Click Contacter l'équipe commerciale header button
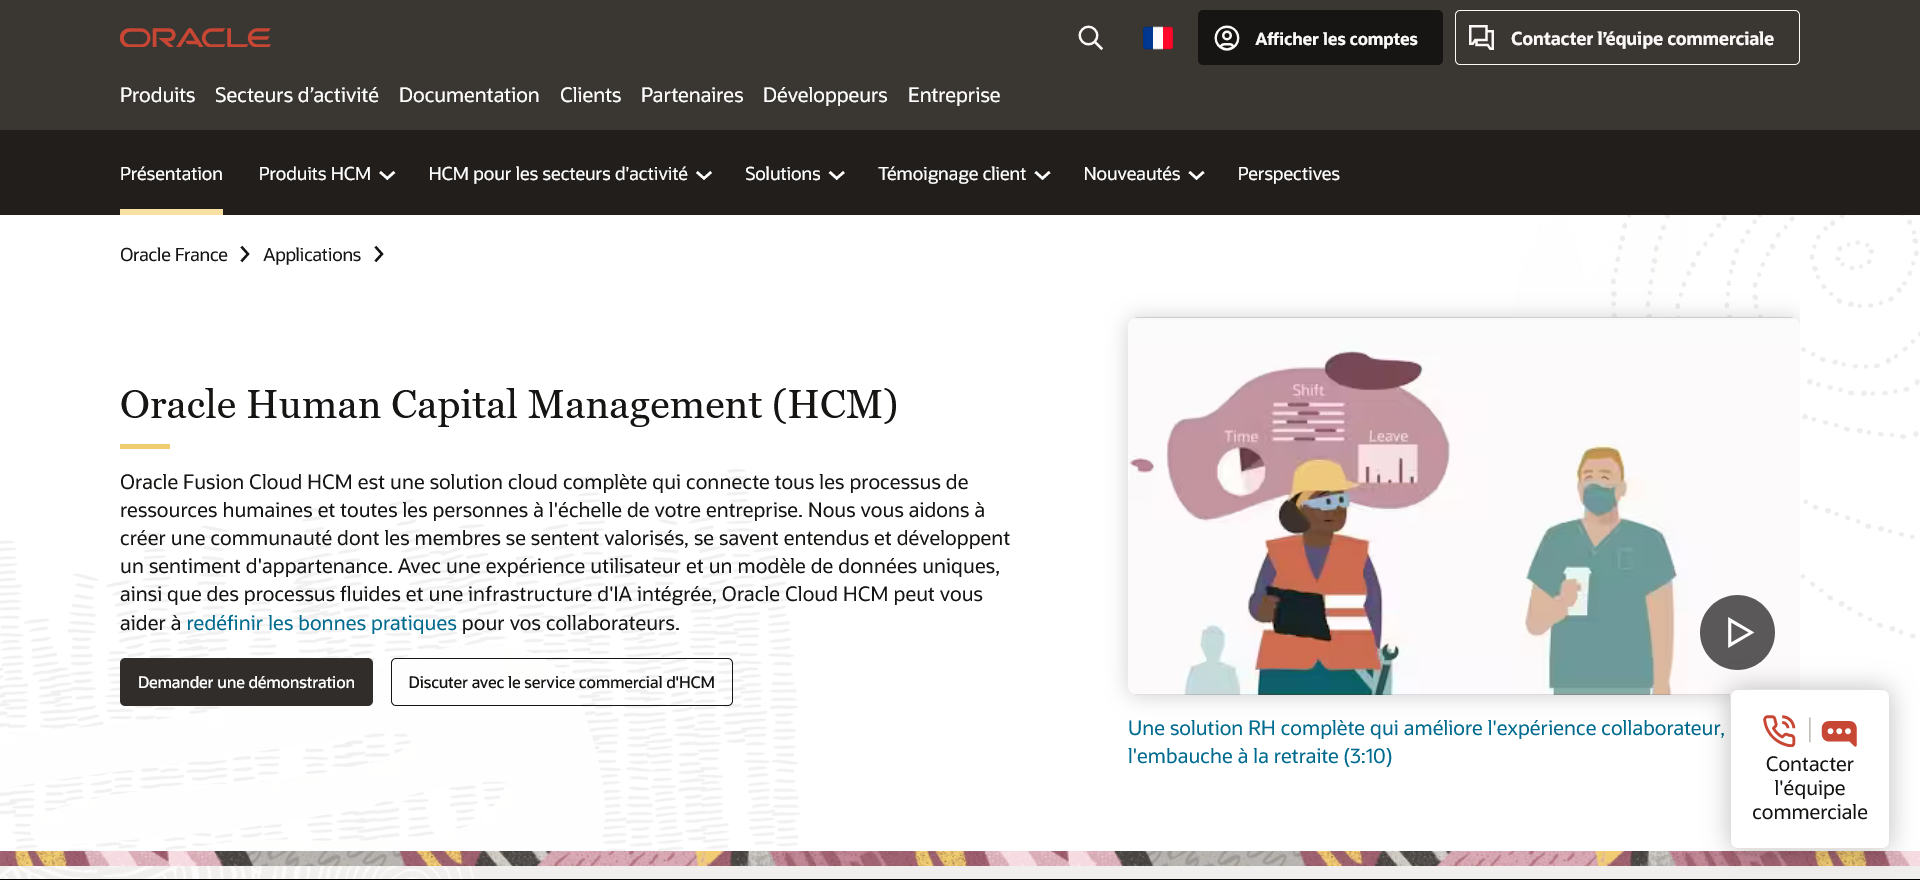This screenshot has height=880, width=1920. click(1627, 38)
